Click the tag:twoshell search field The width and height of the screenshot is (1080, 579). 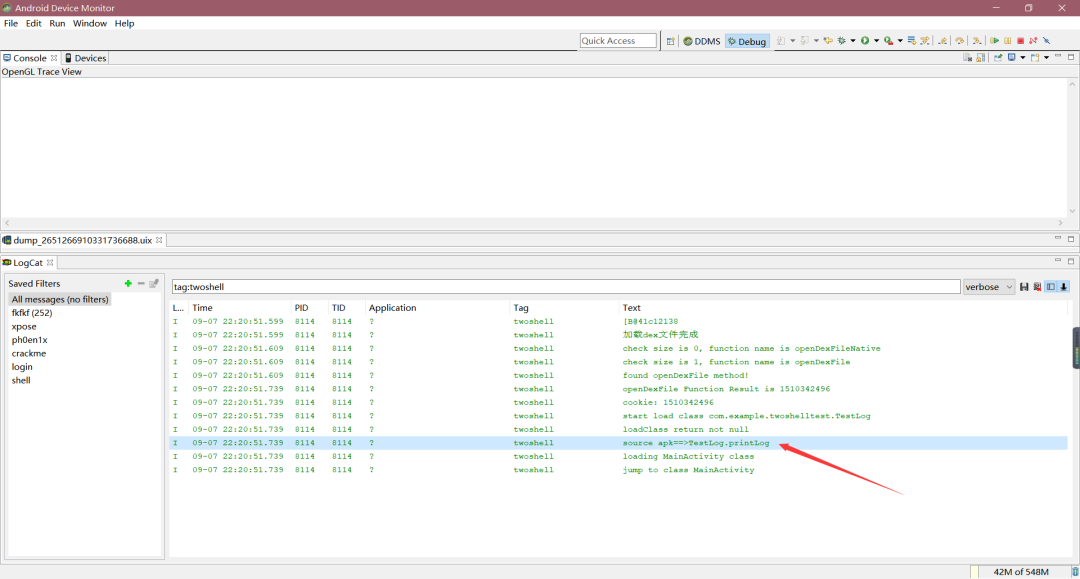[x=565, y=287]
